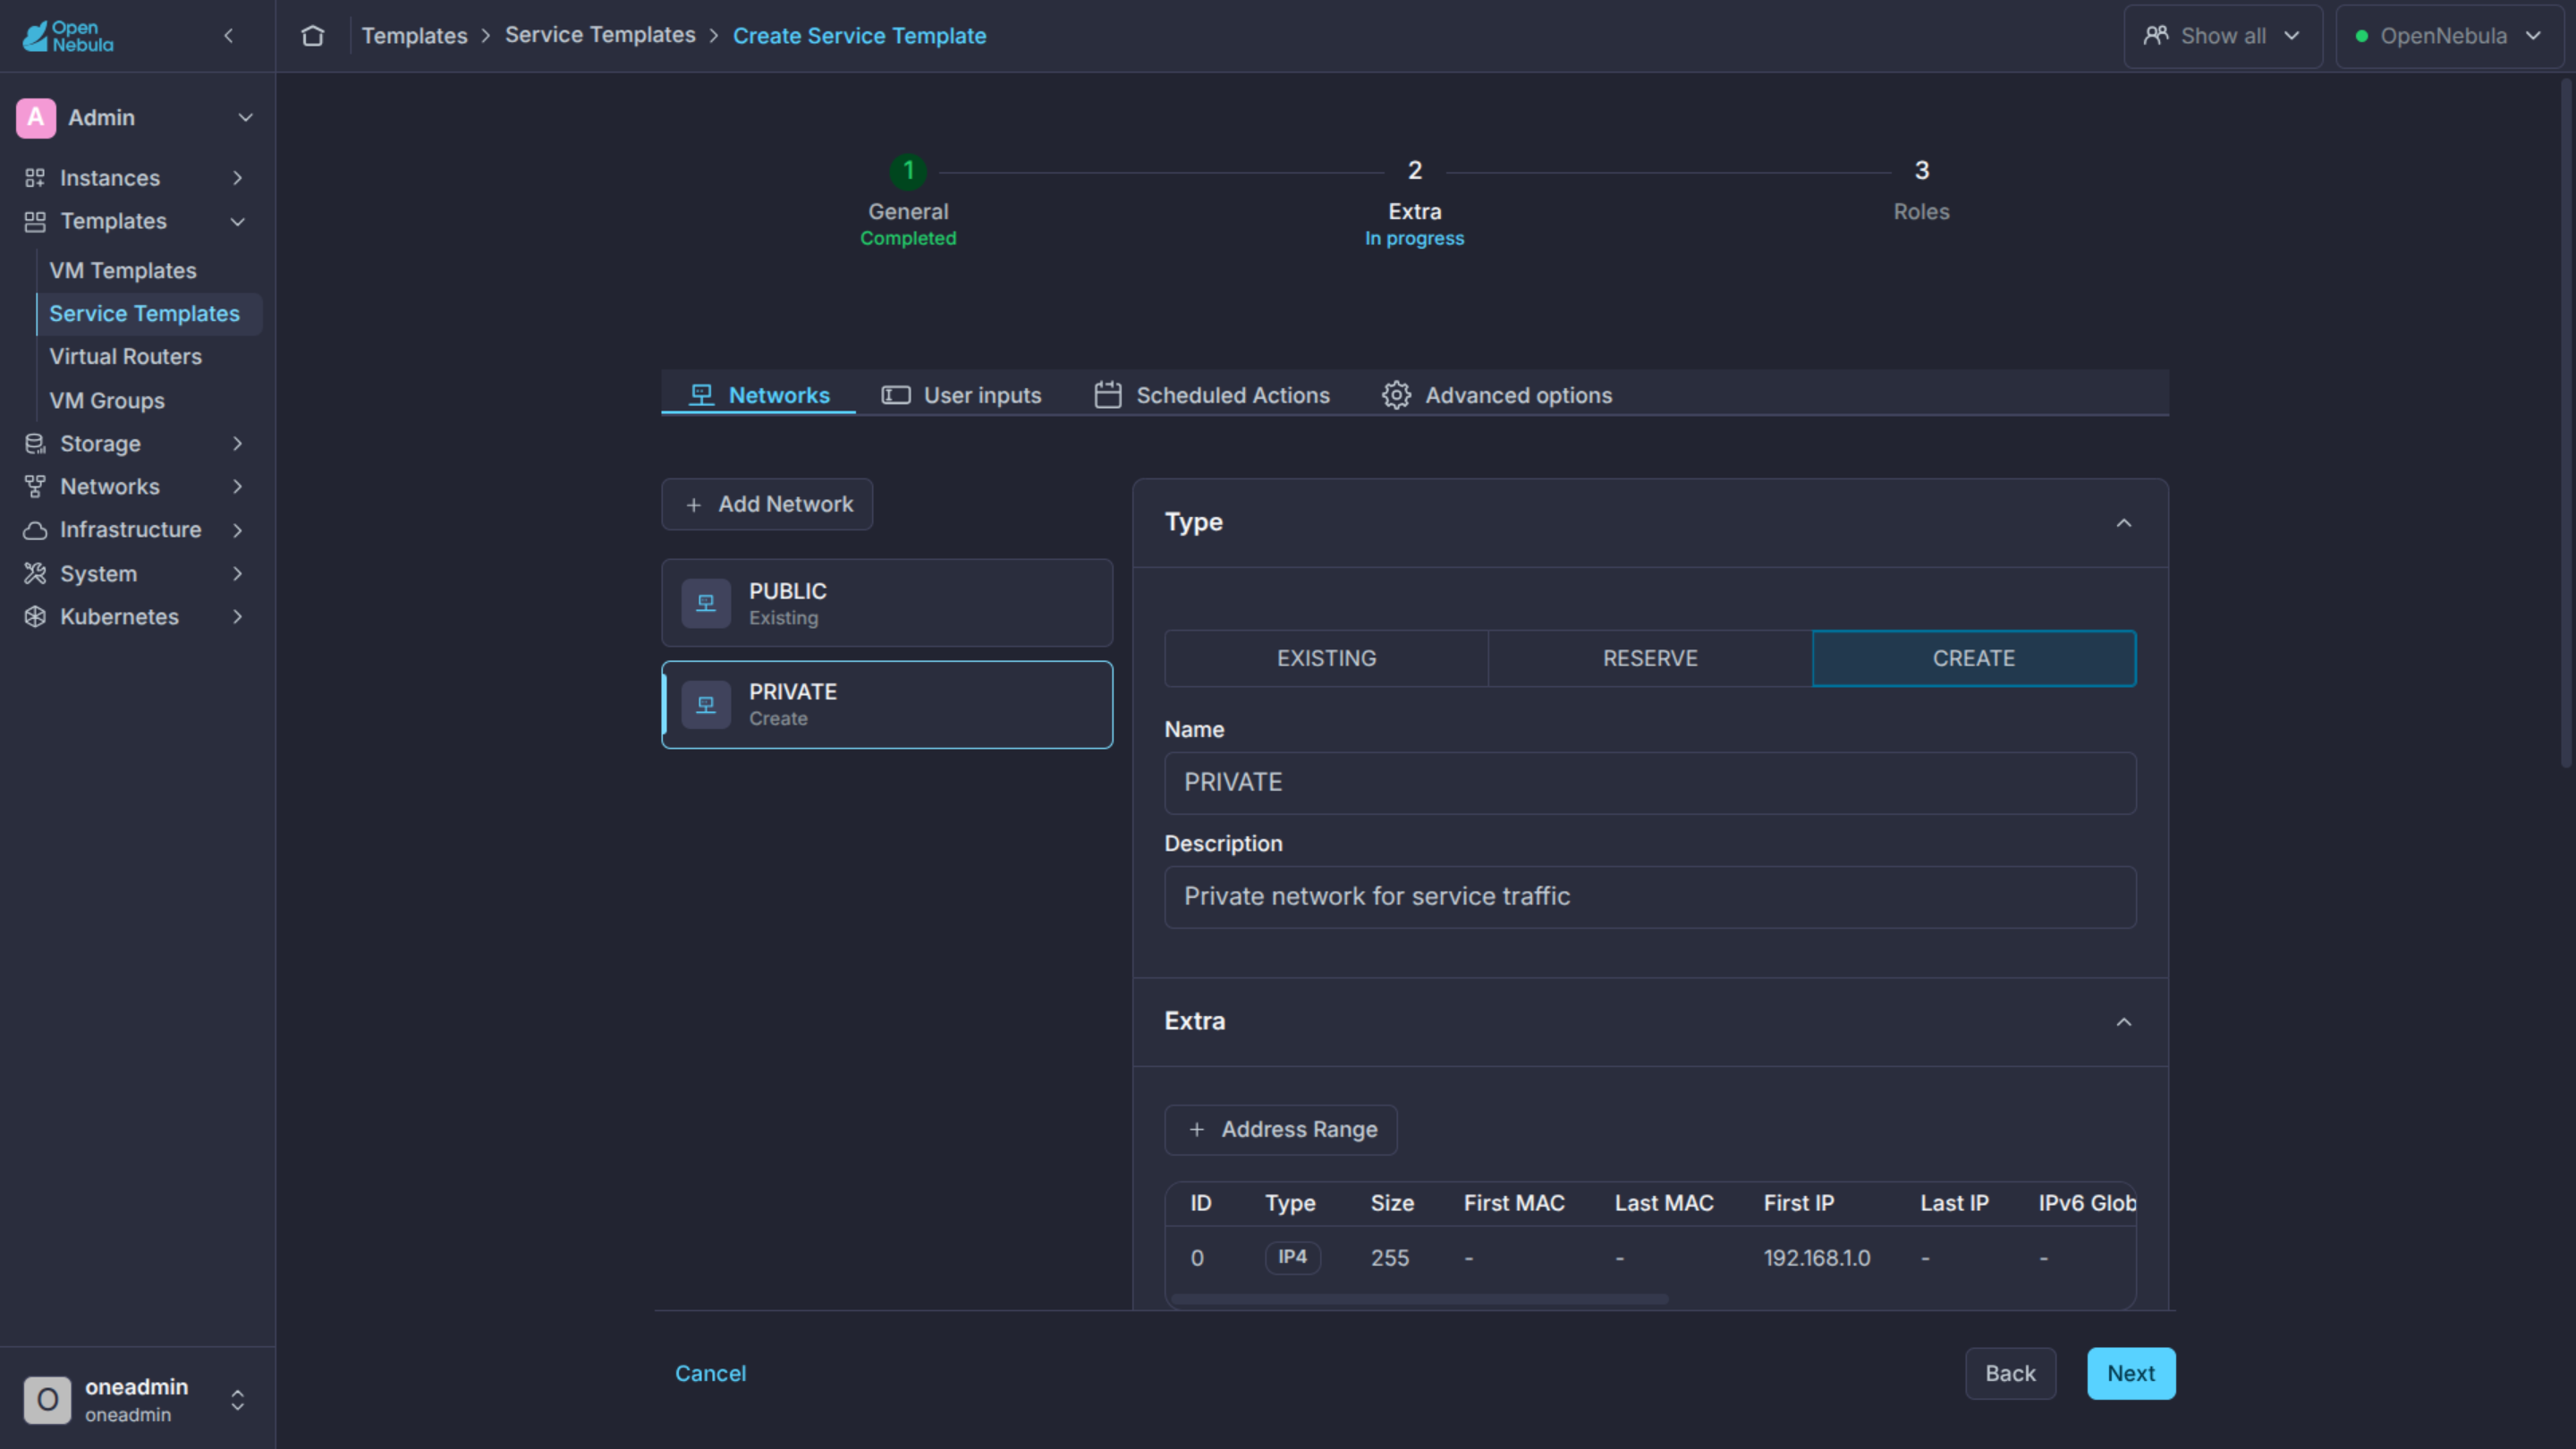Collapse the Templates menu chevron

(238, 221)
